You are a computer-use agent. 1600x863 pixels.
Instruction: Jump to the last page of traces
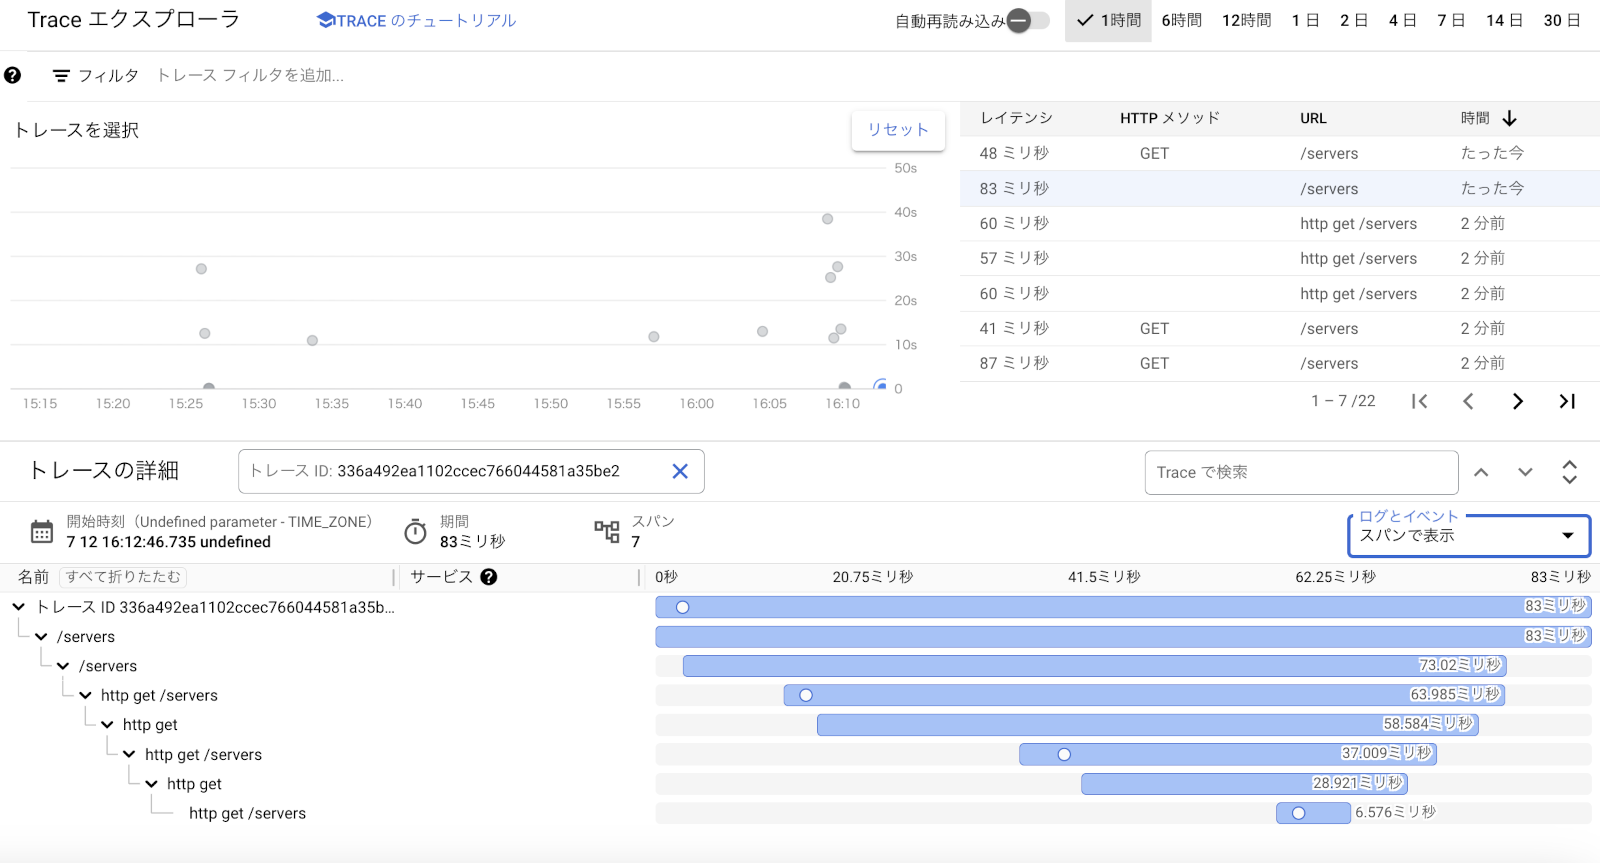point(1567,401)
